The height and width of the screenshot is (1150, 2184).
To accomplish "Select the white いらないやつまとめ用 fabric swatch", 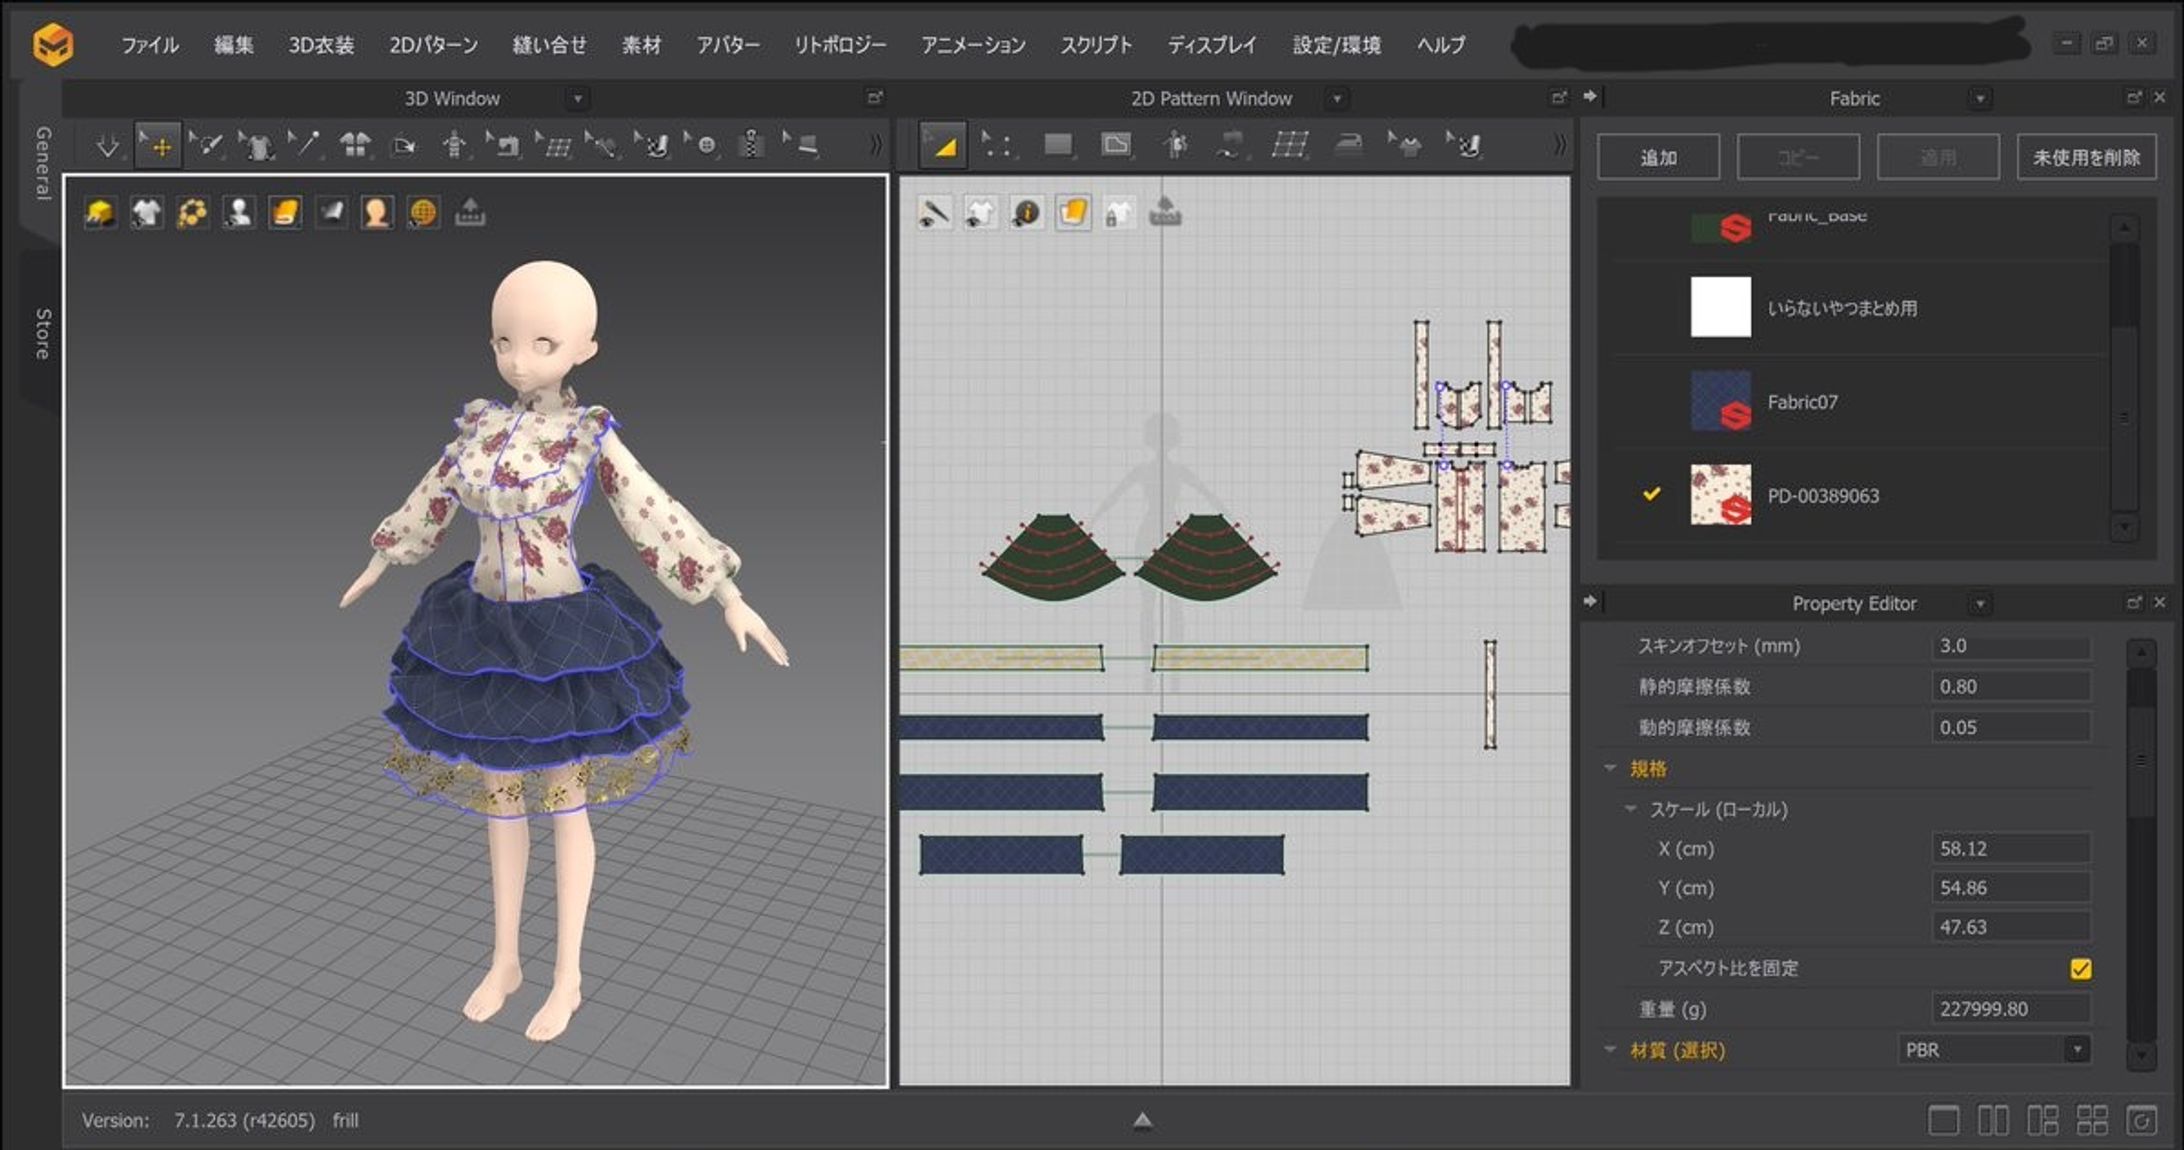I will pos(1721,307).
